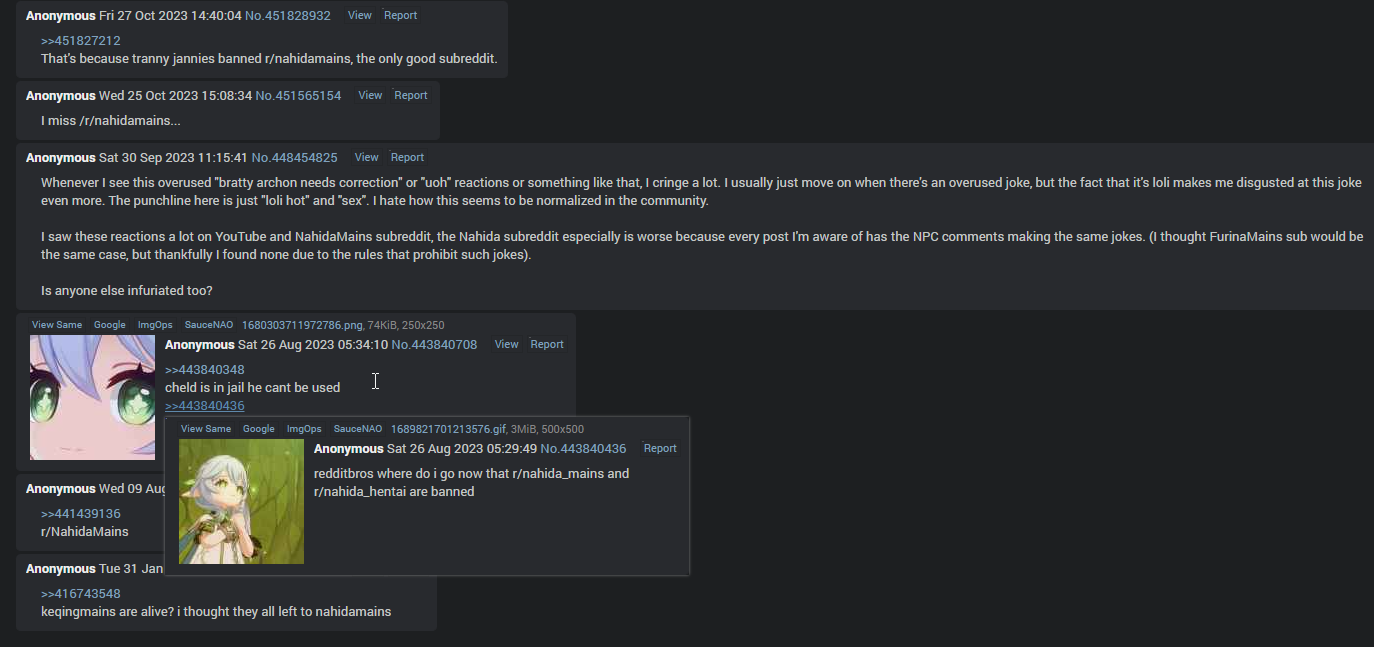Search the png image with Google
This screenshot has height=647, width=1374.
[110, 325]
